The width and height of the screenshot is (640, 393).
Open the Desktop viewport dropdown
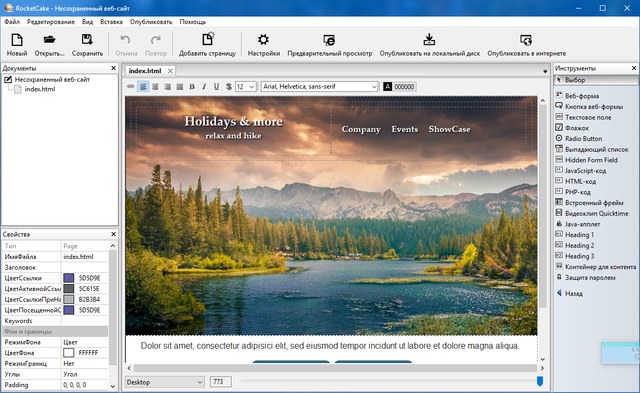point(164,382)
